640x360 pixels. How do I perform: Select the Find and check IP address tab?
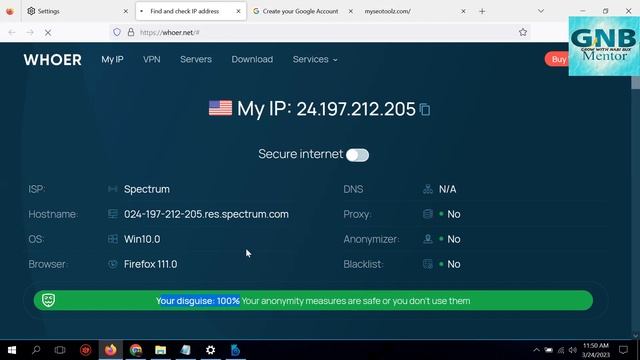pos(191,11)
